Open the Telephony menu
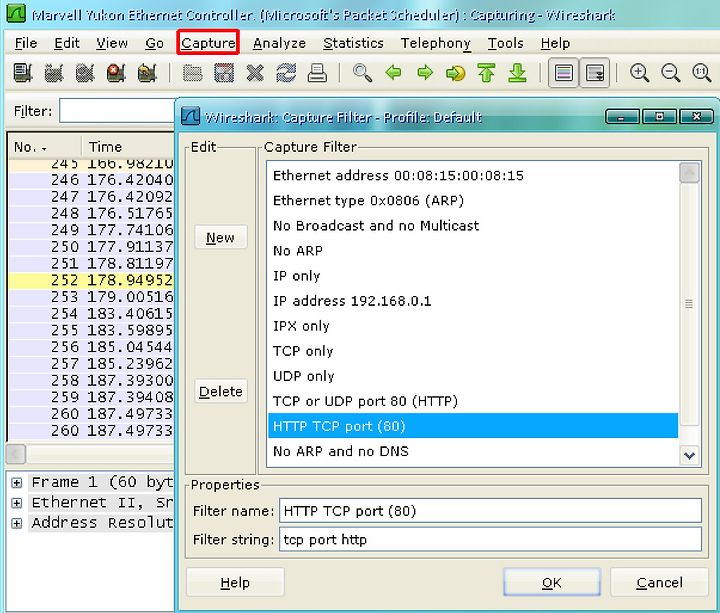The height and width of the screenshot is (613, 720). click(435, 43)
